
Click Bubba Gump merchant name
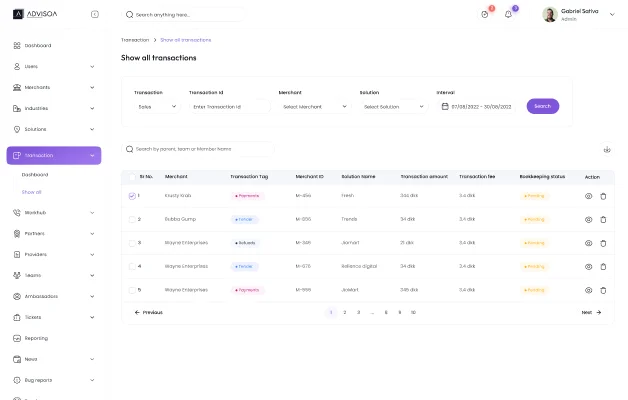point(180,219)
